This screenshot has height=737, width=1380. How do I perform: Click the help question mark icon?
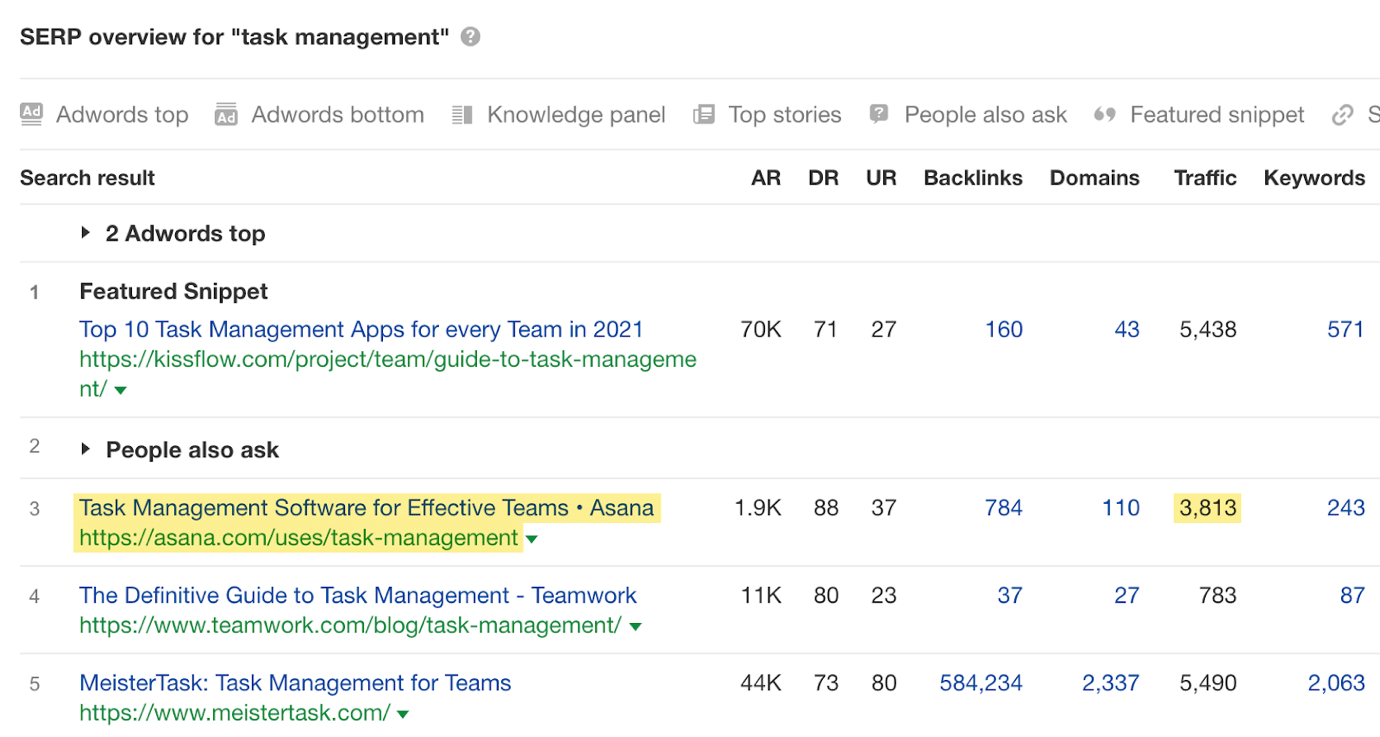click(470, 37)
